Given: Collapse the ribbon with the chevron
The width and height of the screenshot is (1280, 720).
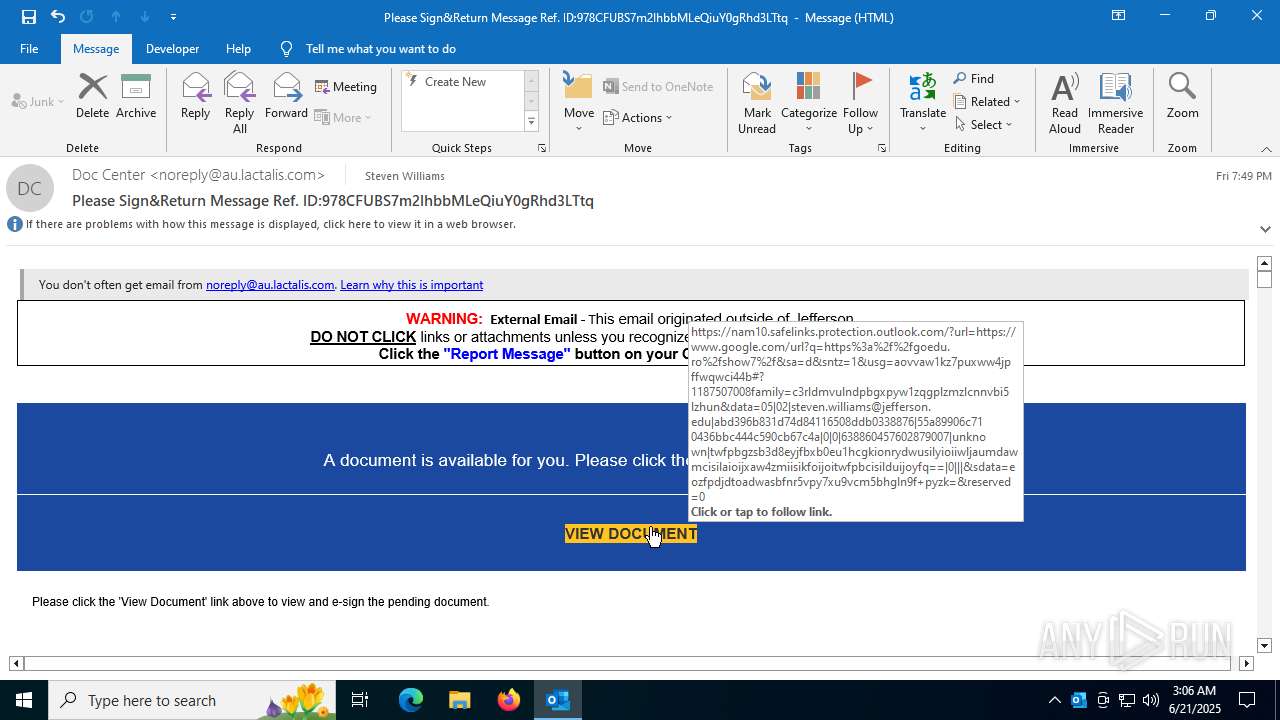Looking at the screenshot, I should point(1266,149).
